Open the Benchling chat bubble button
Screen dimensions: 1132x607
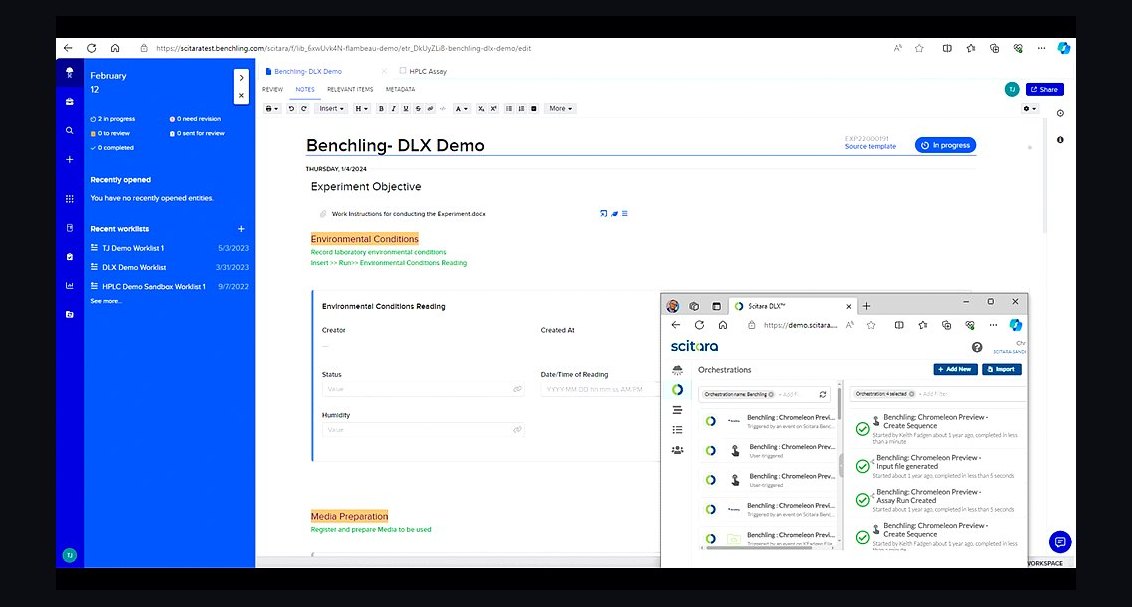1060,542
